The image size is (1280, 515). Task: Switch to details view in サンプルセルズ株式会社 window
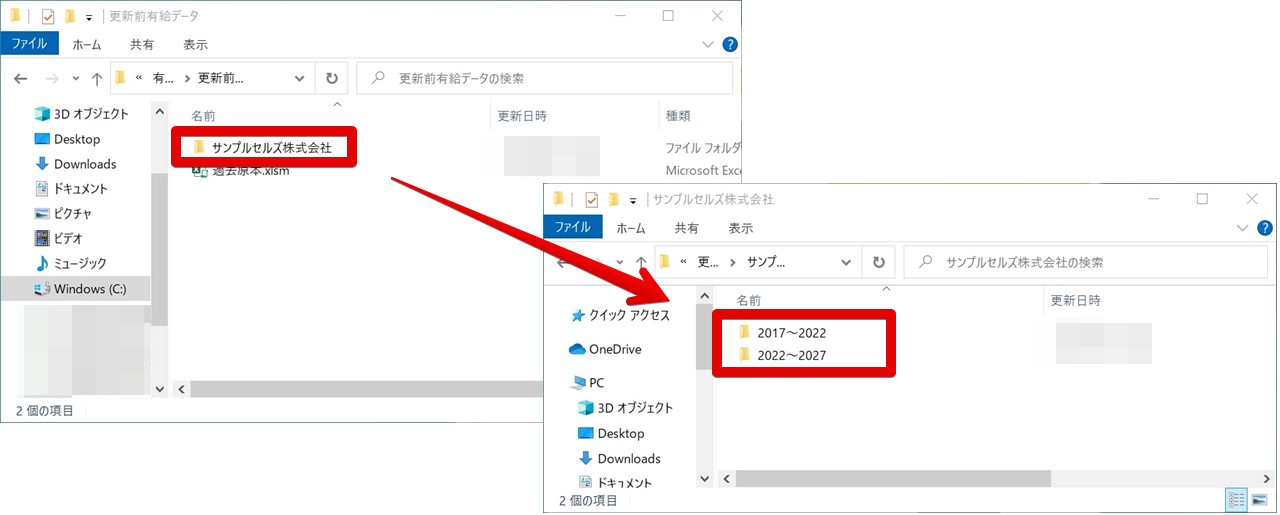tap(1235, 501)
